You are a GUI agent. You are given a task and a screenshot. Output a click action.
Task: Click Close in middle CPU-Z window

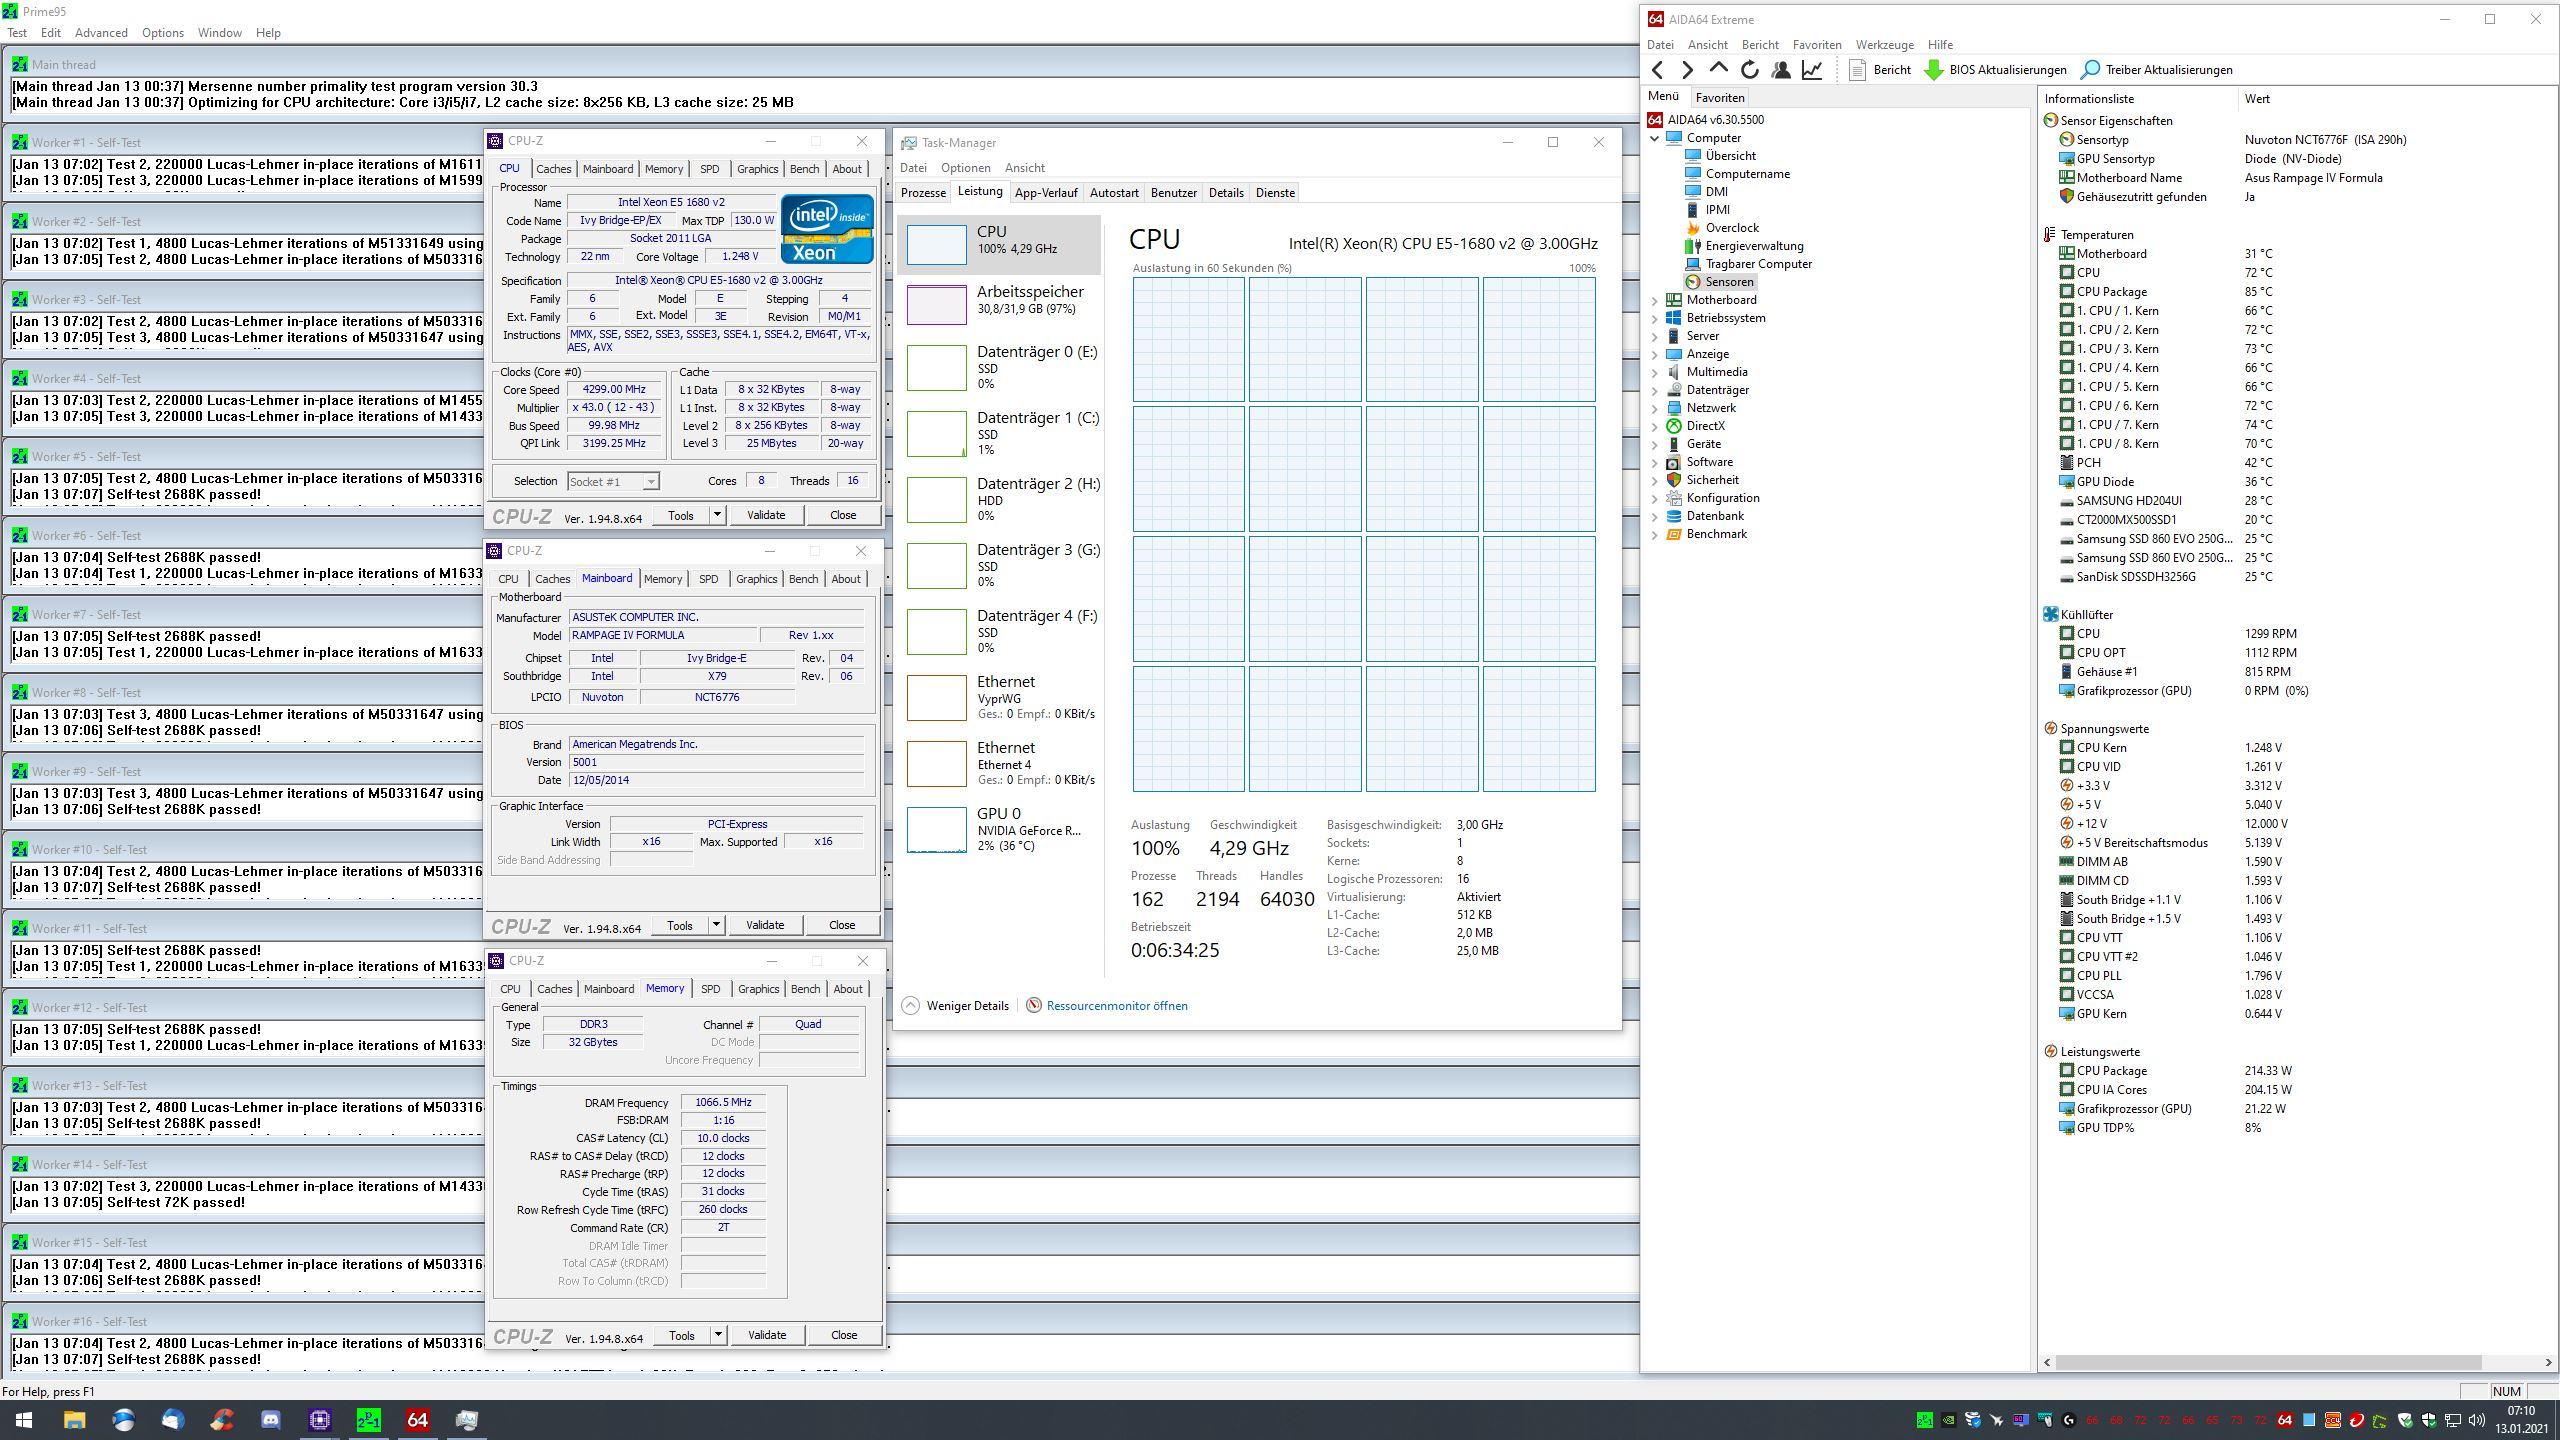[842, 925]
